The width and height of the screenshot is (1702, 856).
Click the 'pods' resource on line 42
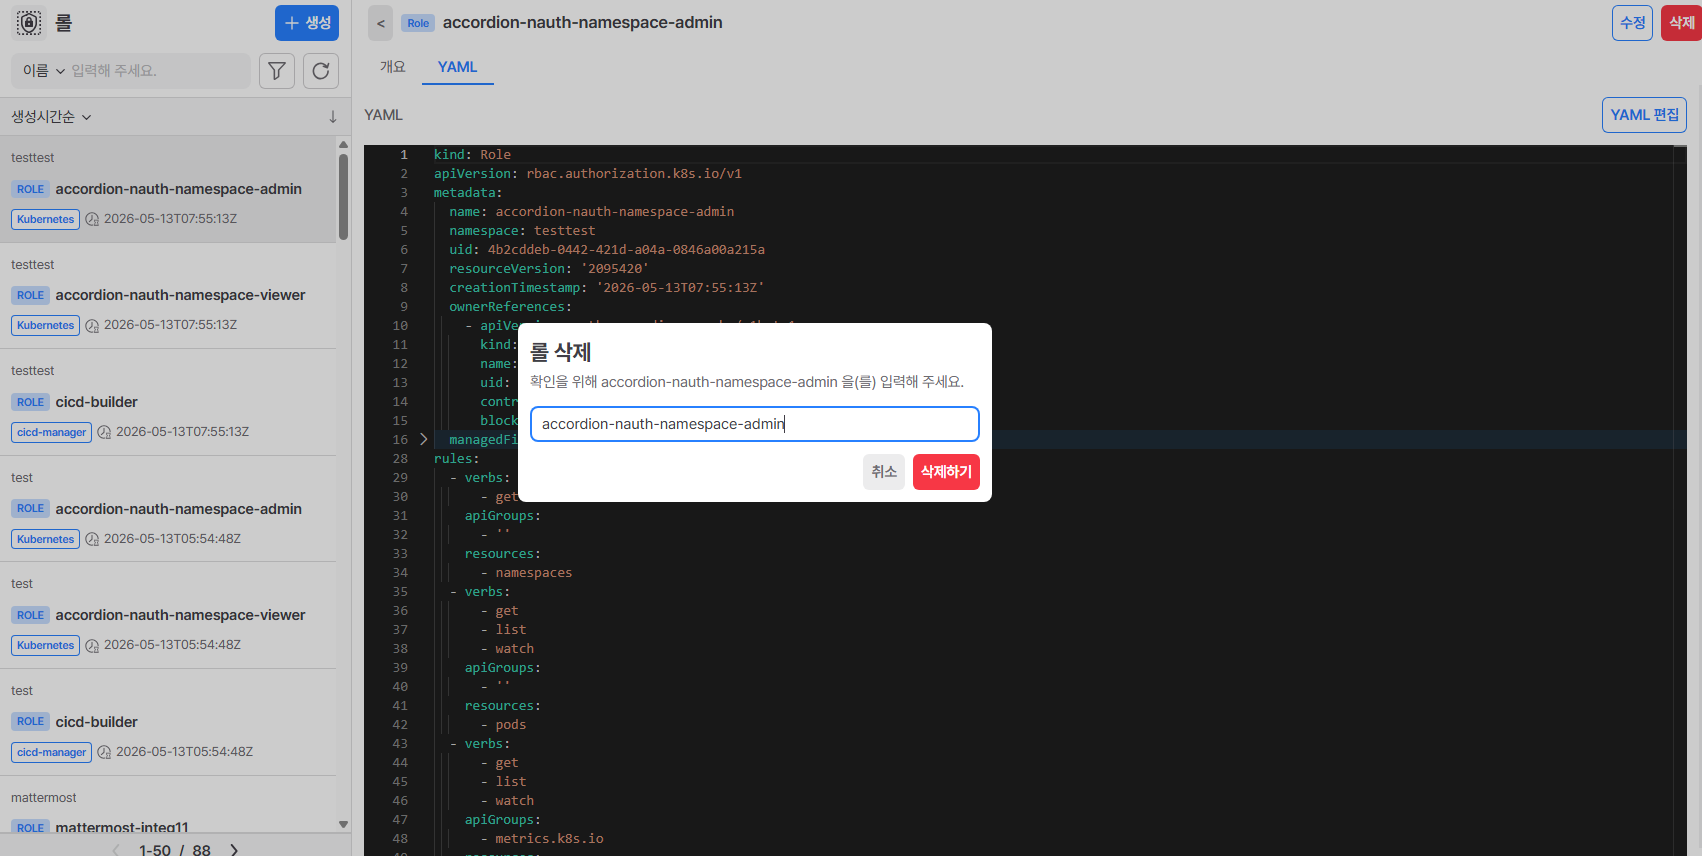[510, 725]
